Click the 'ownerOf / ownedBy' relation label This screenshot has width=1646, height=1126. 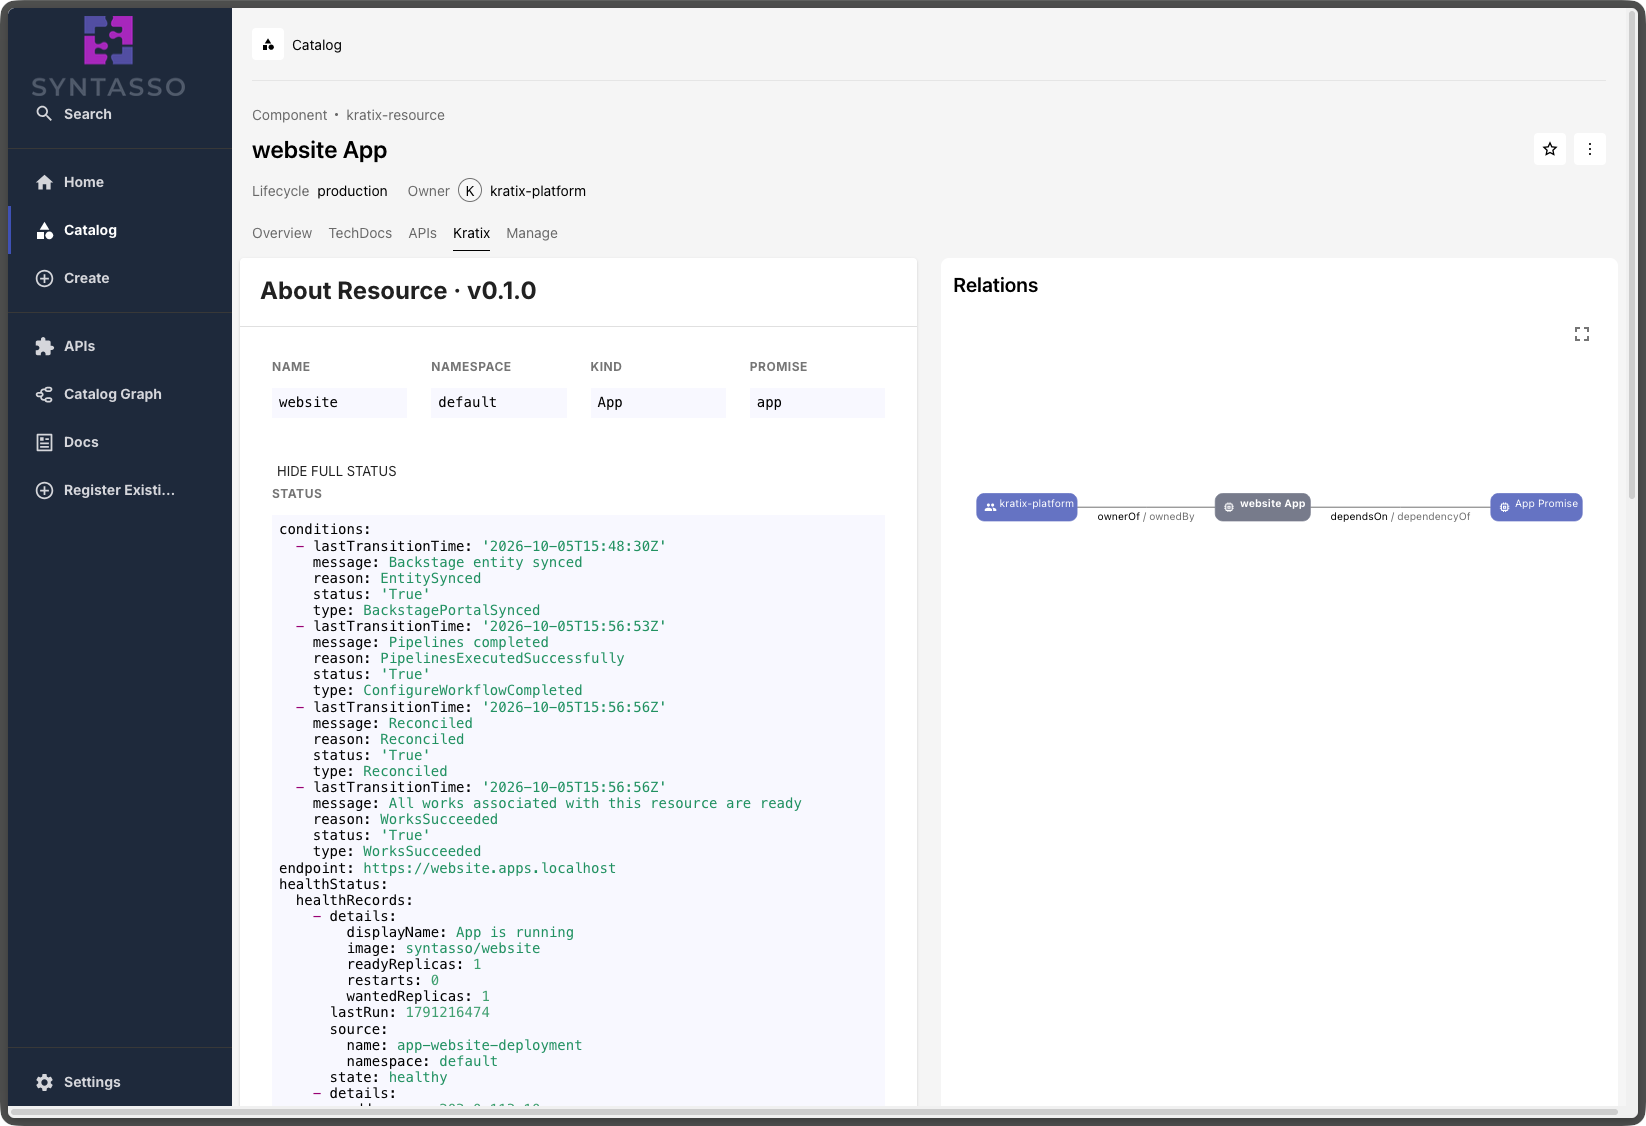pos(1146,517)
